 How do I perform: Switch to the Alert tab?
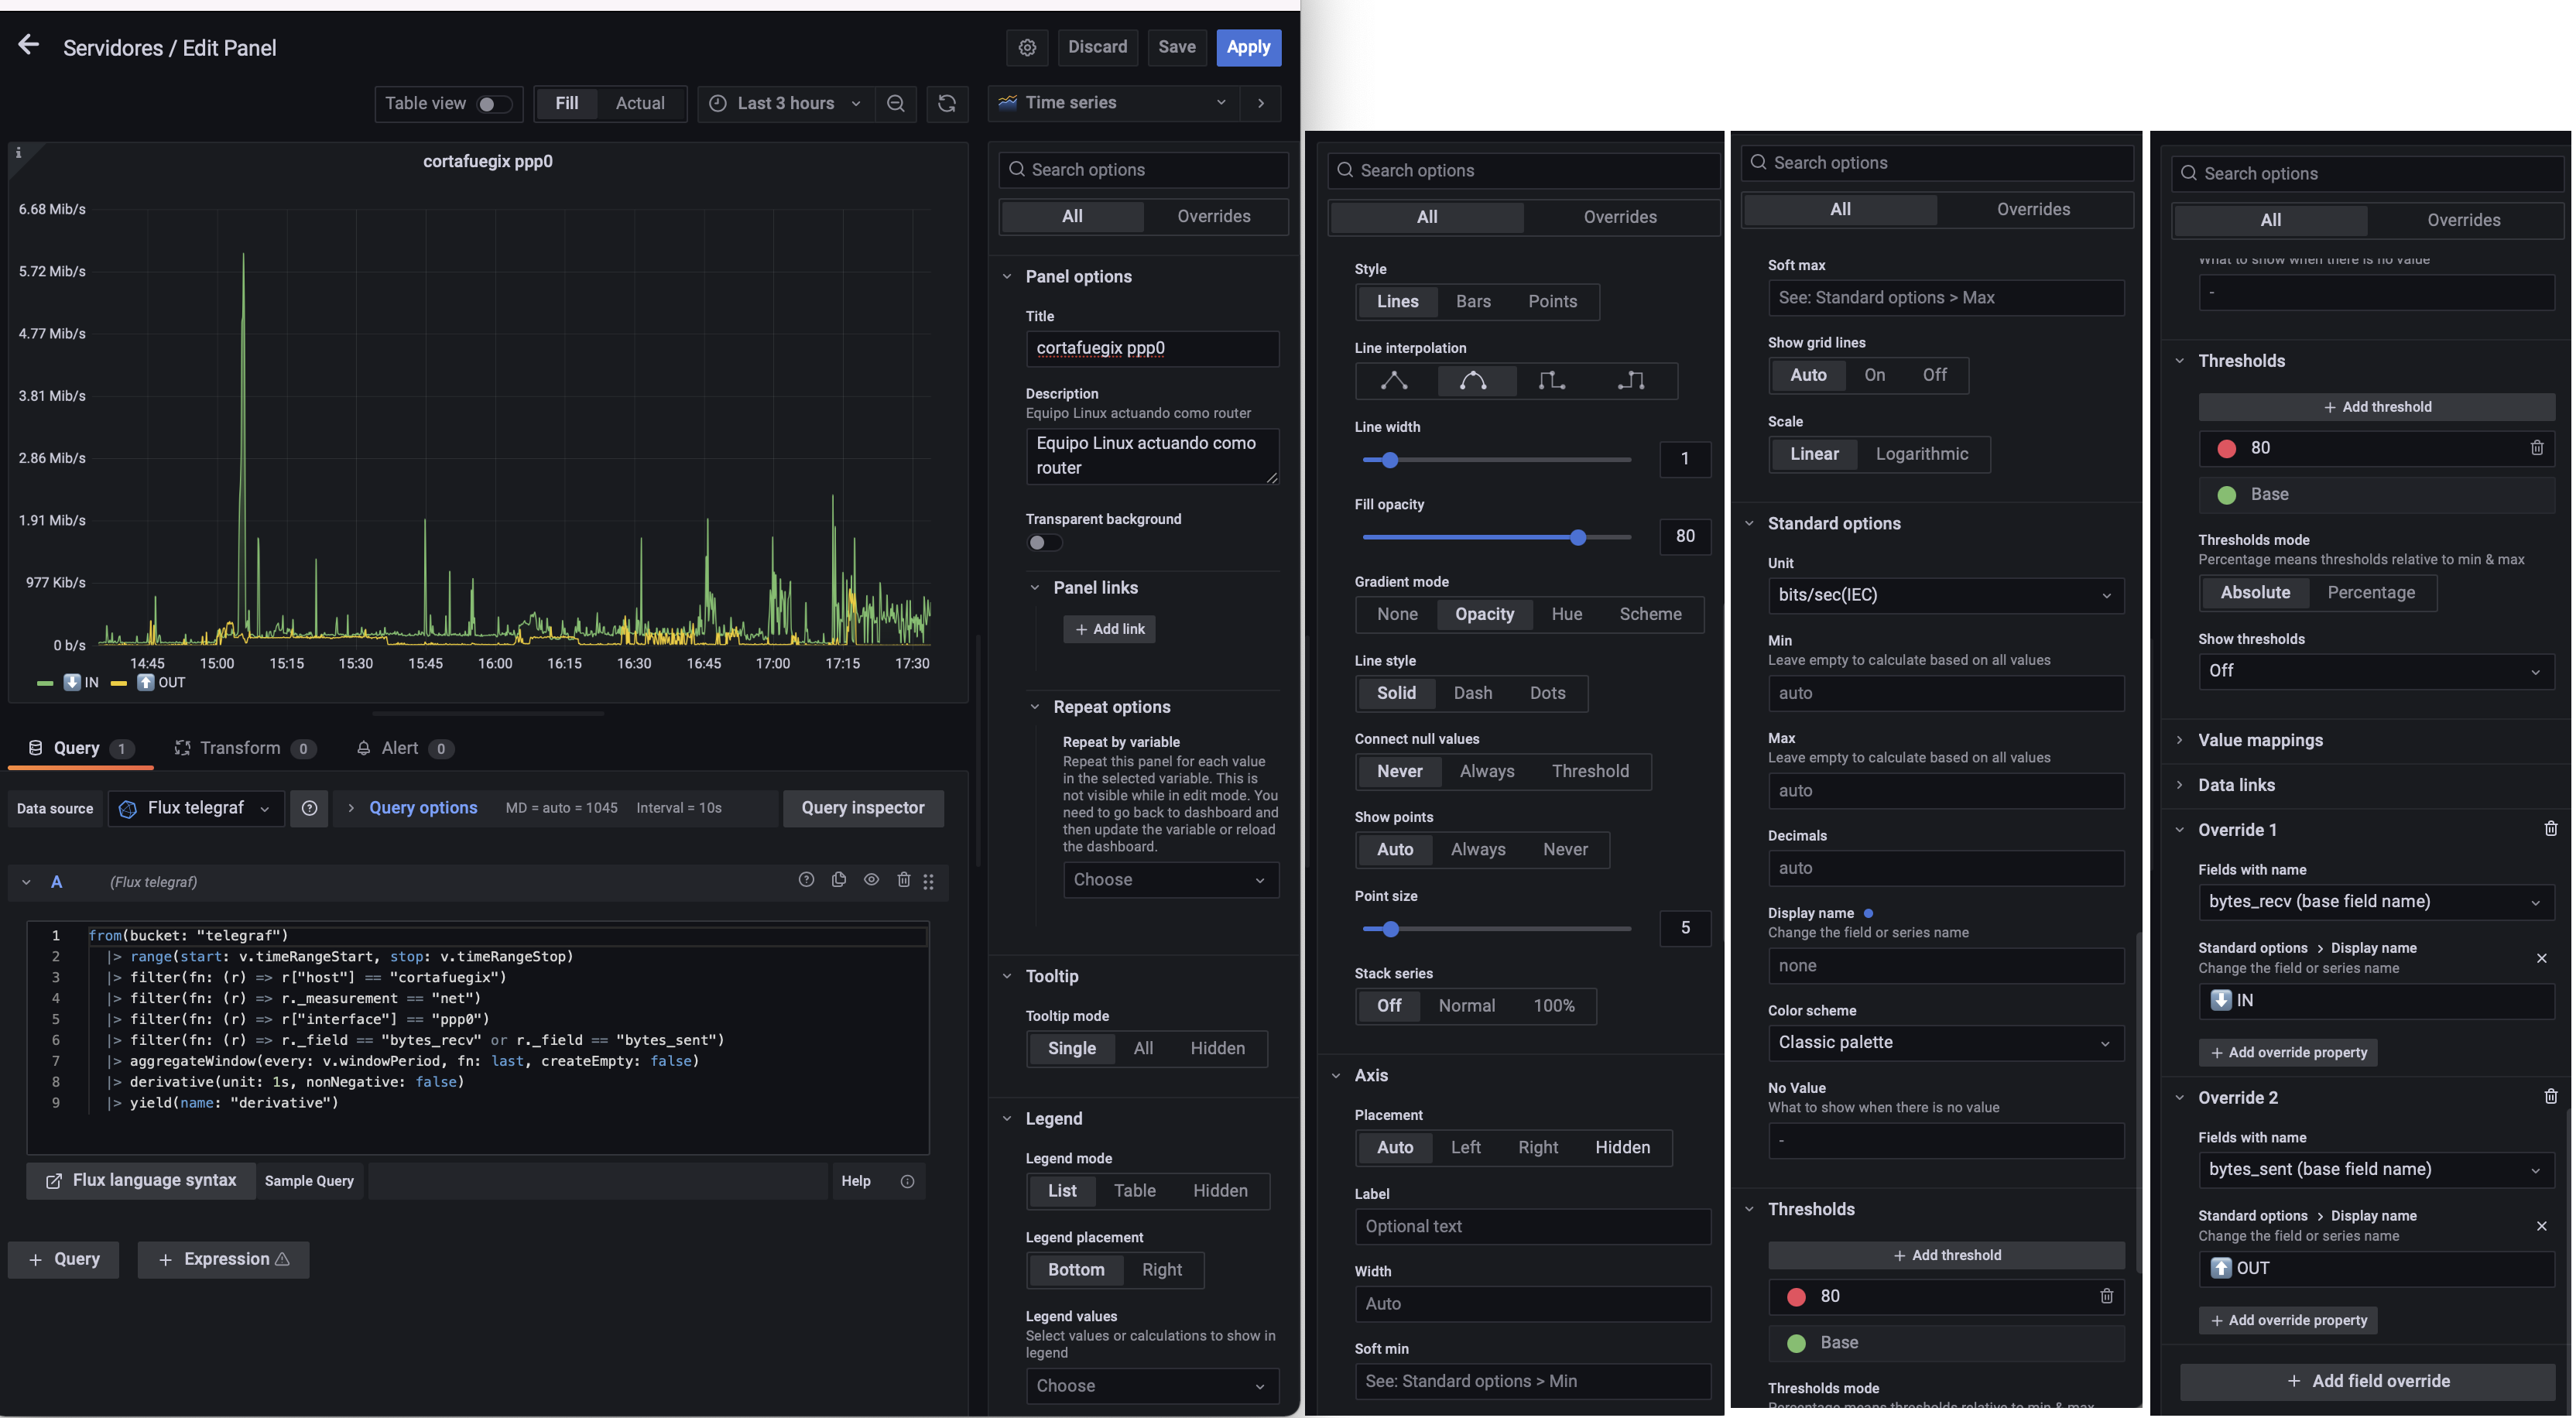pyautogui.click(x=404, y=748)
